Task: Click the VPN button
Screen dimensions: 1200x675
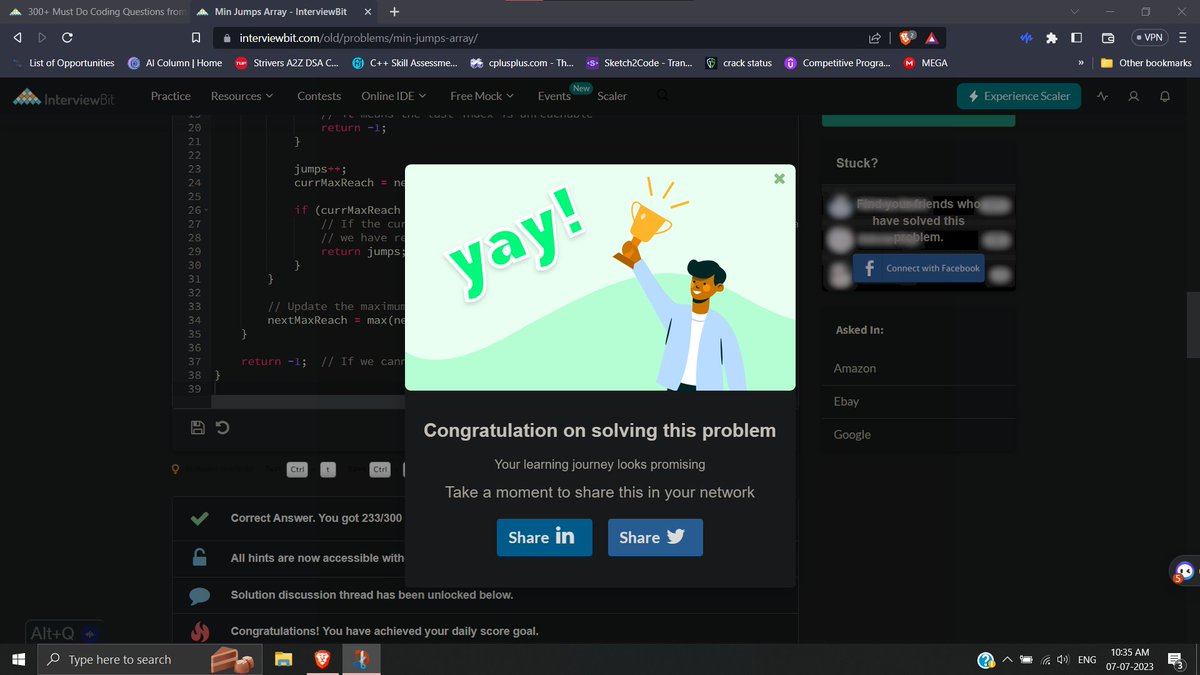Action: click(1148, 38)
